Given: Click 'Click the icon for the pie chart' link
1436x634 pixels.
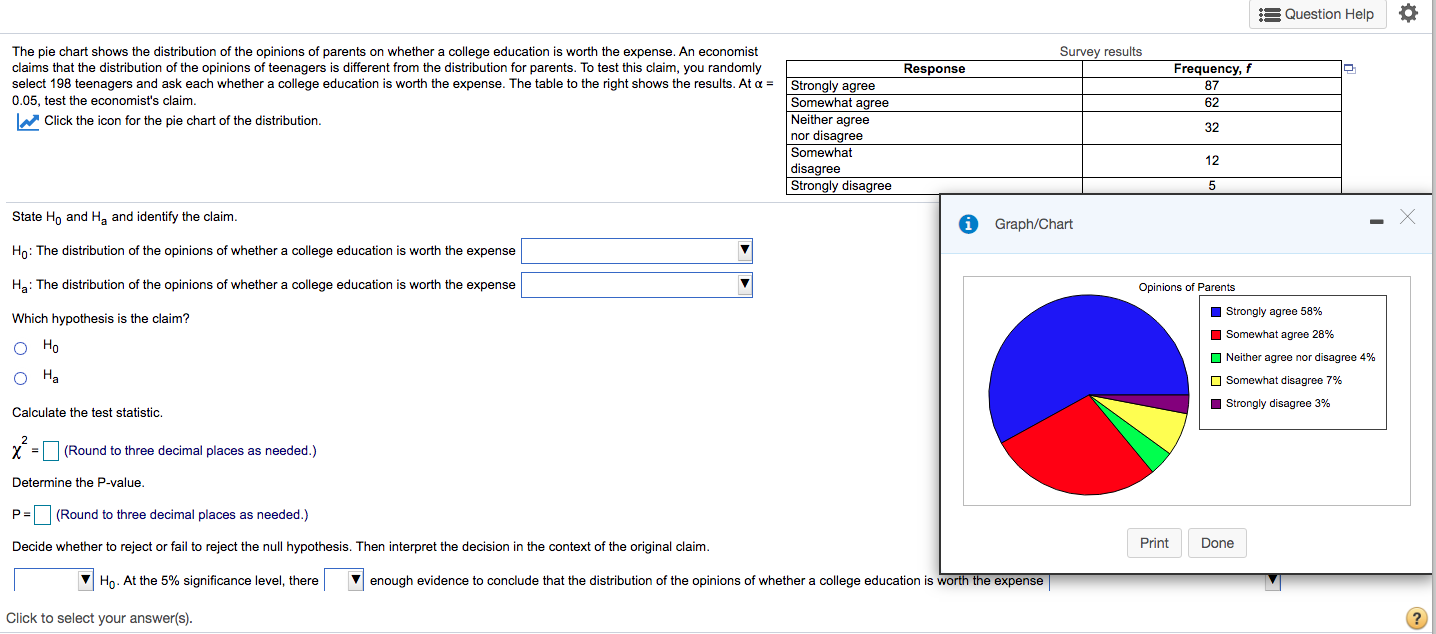Looking at the screenshot, I should pos(183,121).
